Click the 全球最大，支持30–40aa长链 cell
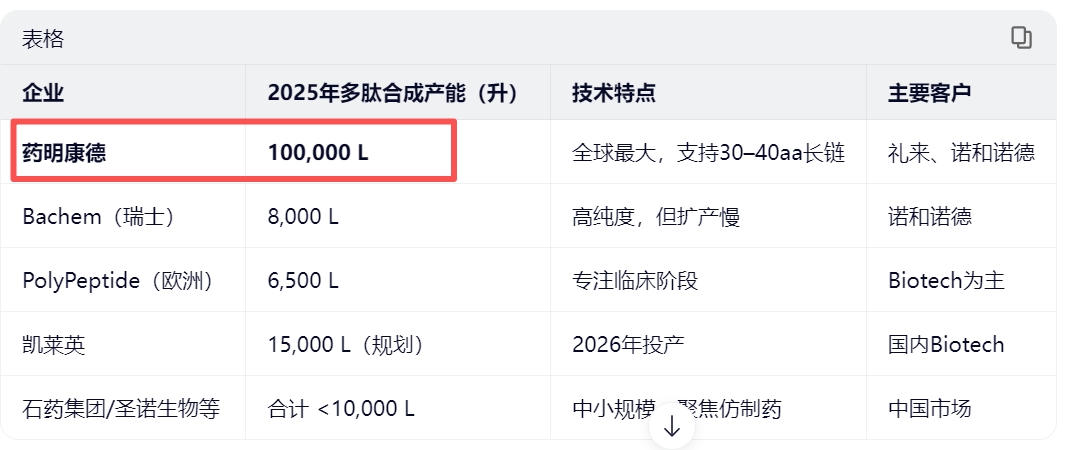 coord(708,152)
